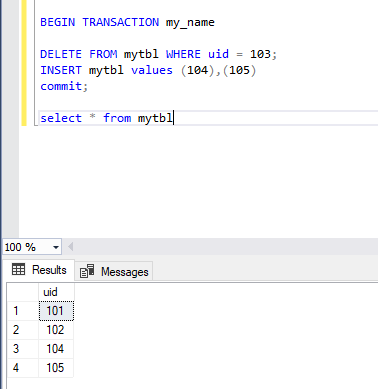The width and height of the screenshot is (378, 389).
Task: Select row header 2 in results
Action: [23, 330]
